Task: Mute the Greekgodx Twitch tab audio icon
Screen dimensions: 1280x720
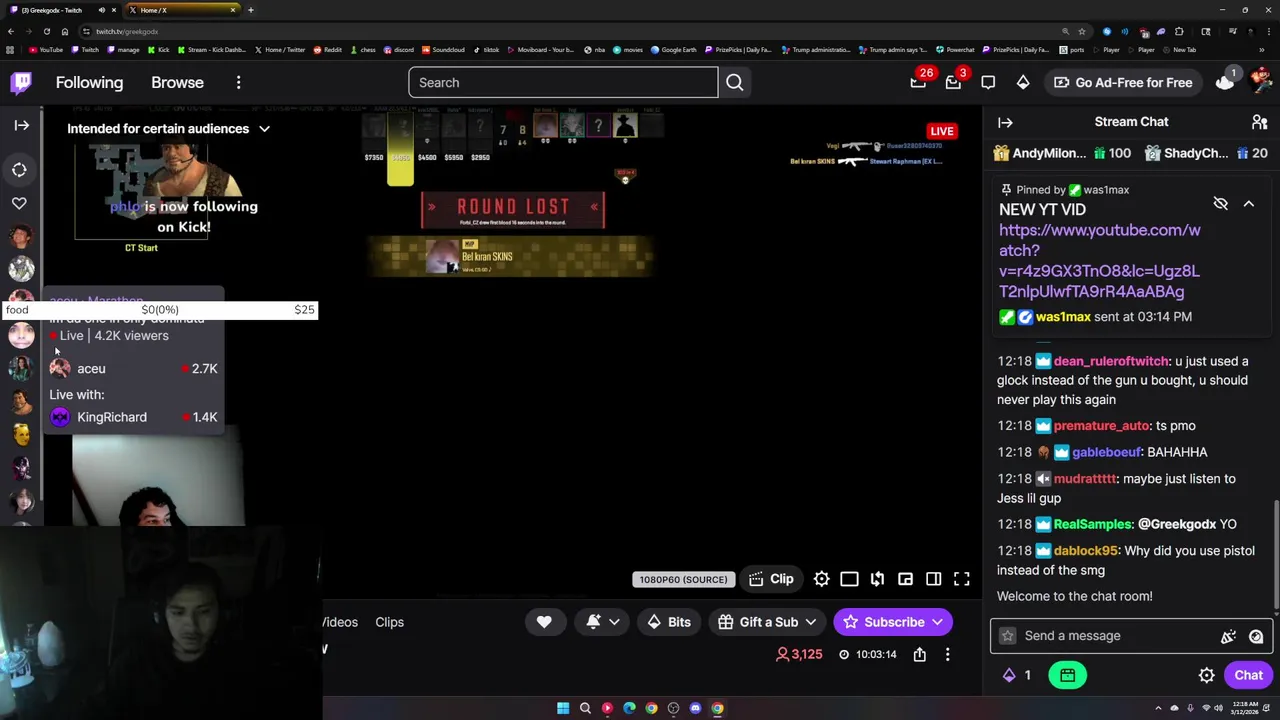Action: coord(101,10)
